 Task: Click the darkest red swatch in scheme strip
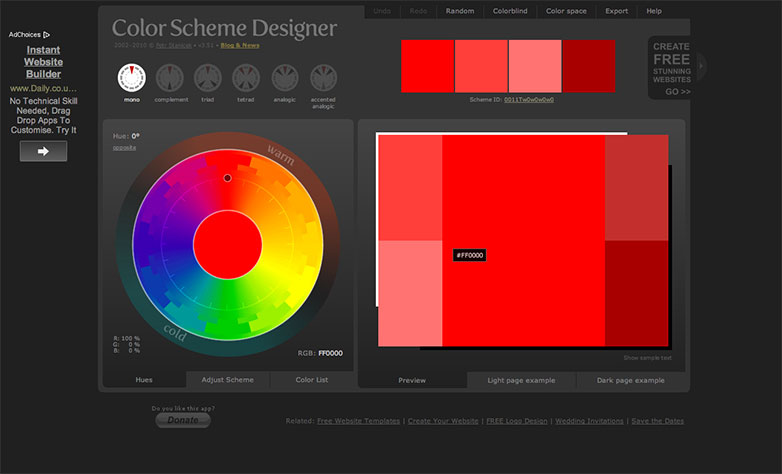[589, 66]
